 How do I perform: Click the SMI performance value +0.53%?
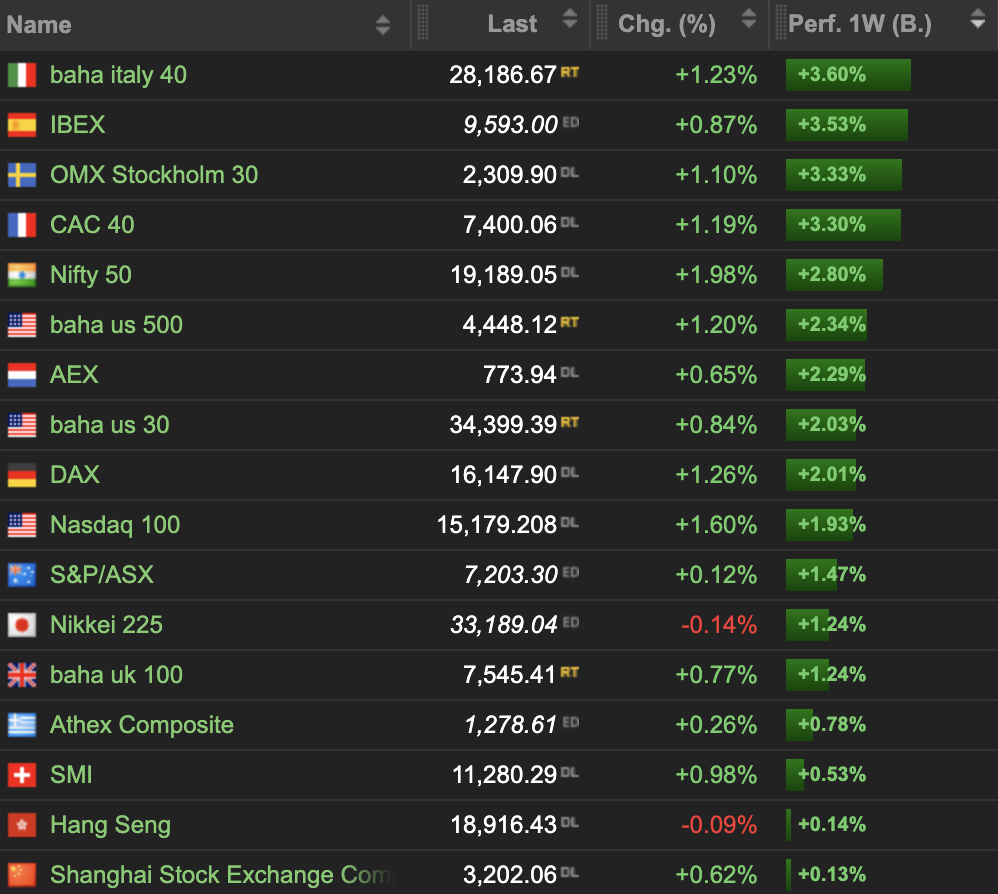coord(832,774)
